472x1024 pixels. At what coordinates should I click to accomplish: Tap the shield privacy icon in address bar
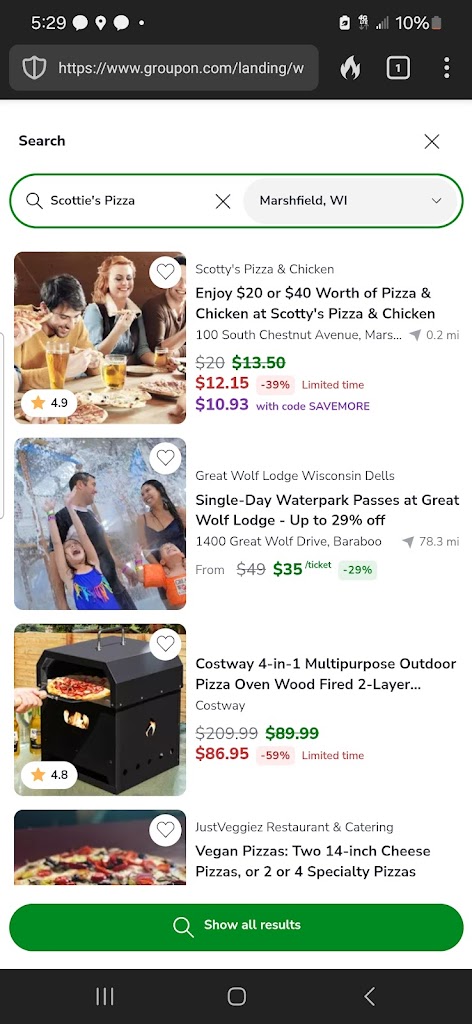pyautogui.click(x=35, y=67)
